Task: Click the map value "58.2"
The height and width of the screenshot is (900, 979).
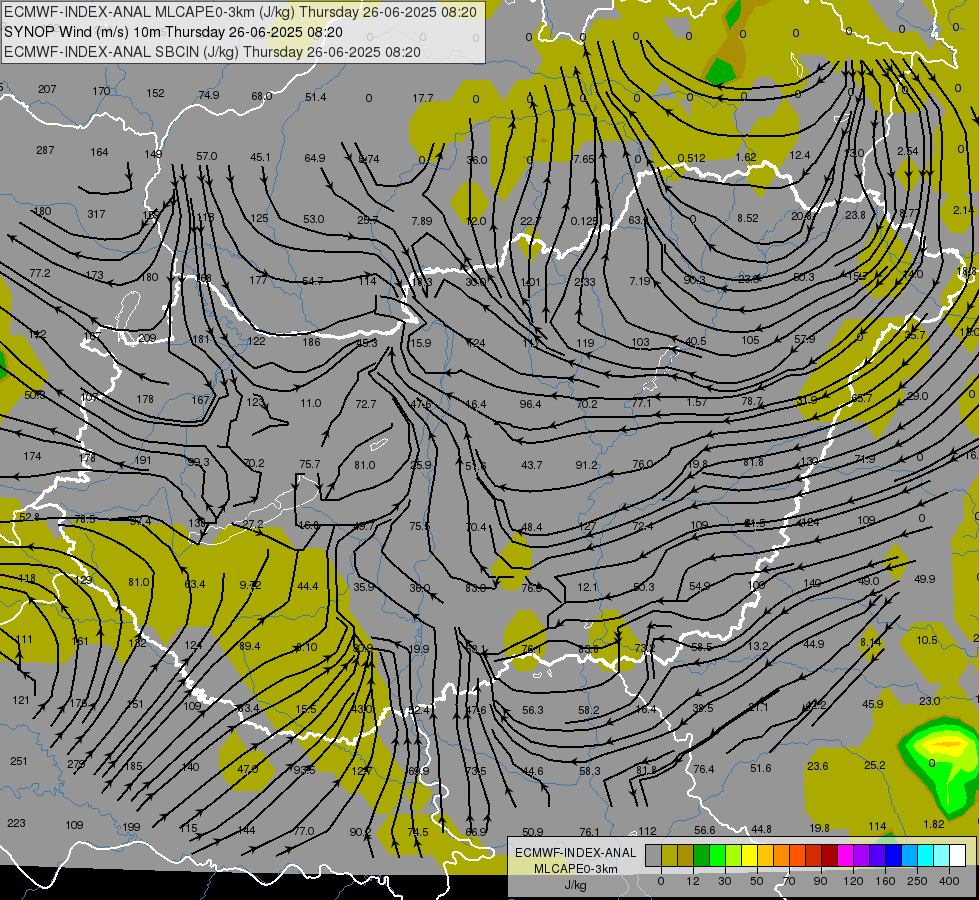Action: [x=588, y=710]
